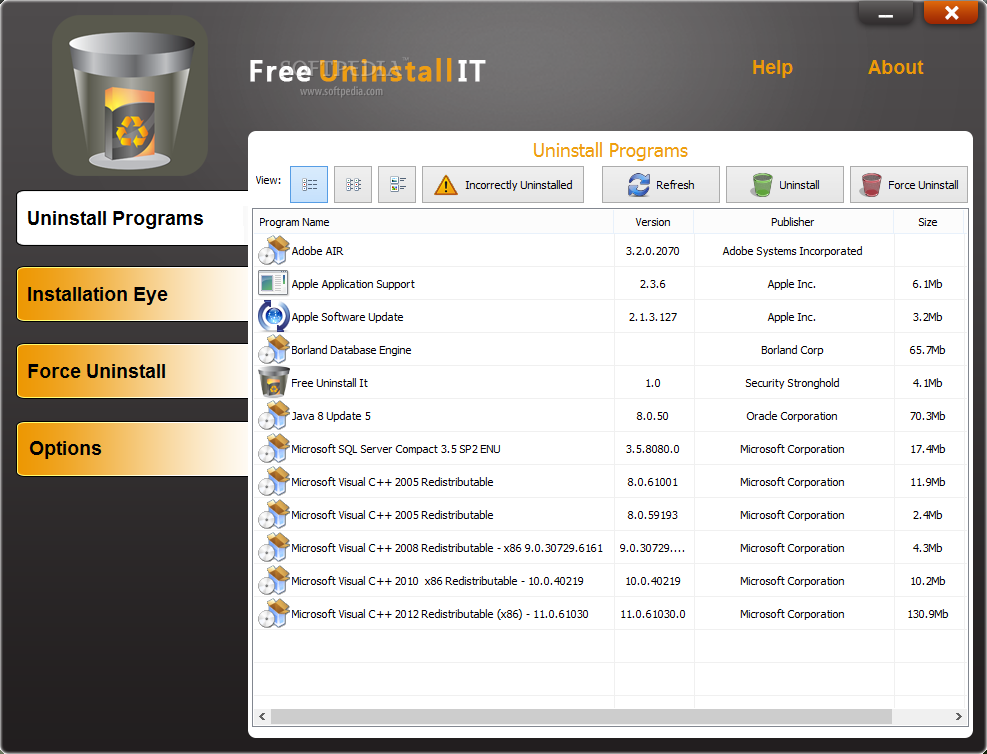Select Java 8 Update 5 name text

(331, 416)
